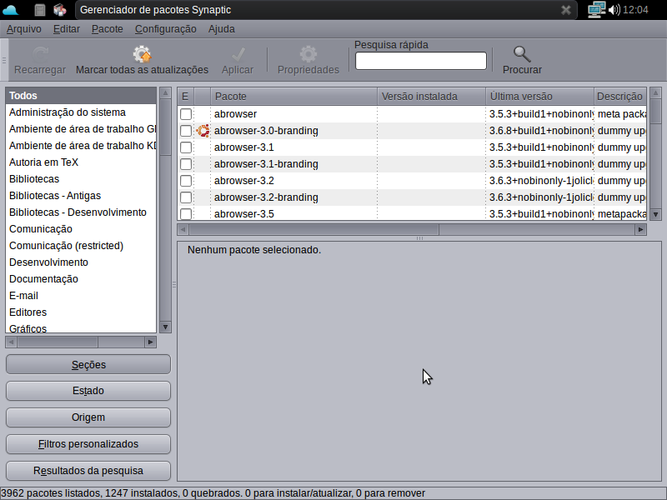Open the Ajuda menu

[x=222, y=29]
